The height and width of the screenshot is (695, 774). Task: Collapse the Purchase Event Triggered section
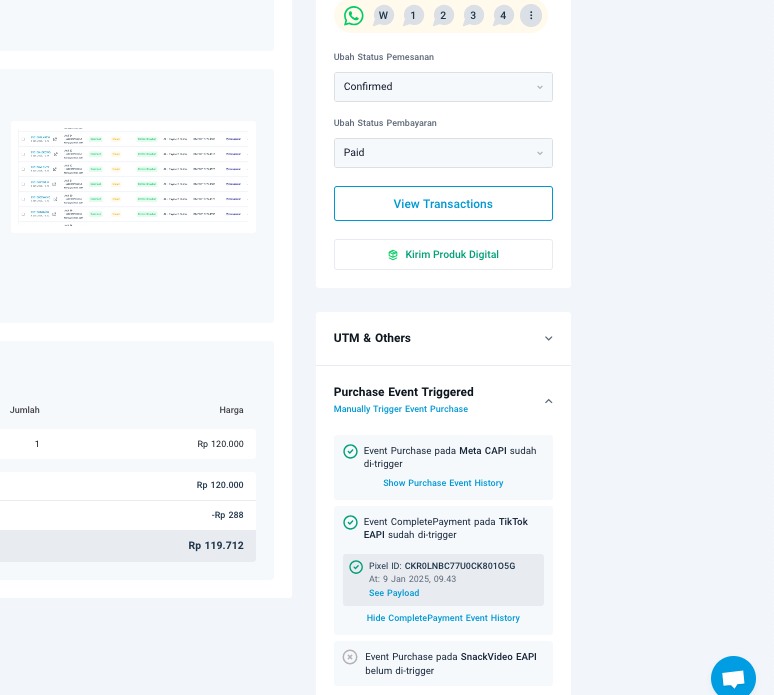click(548, 401)
